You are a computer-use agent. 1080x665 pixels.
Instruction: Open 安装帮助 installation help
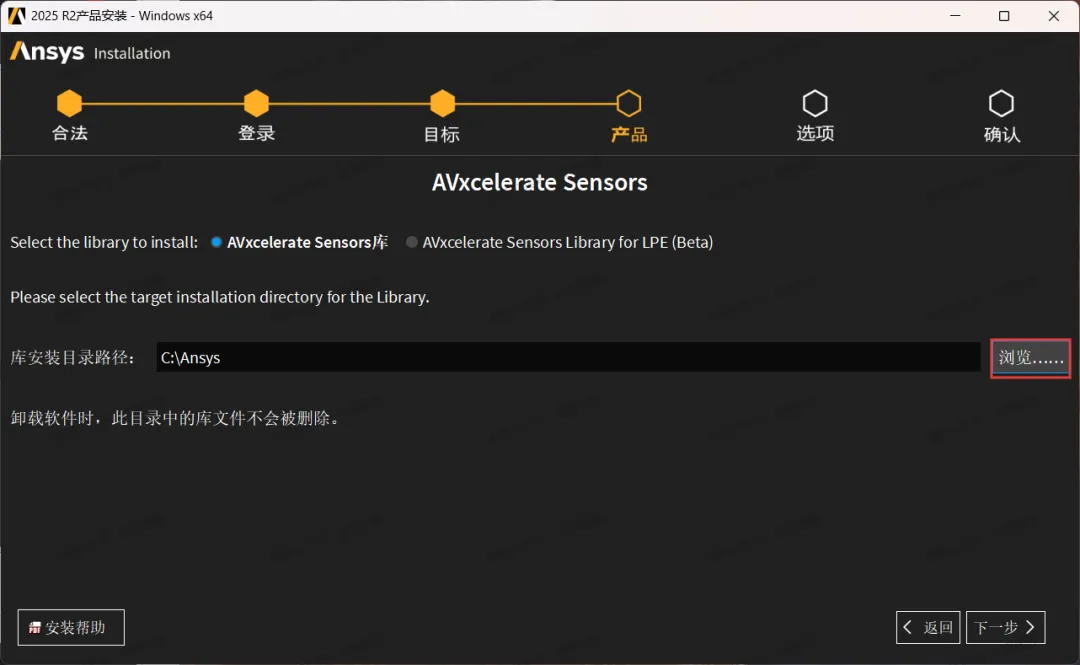tap(71, 627)
